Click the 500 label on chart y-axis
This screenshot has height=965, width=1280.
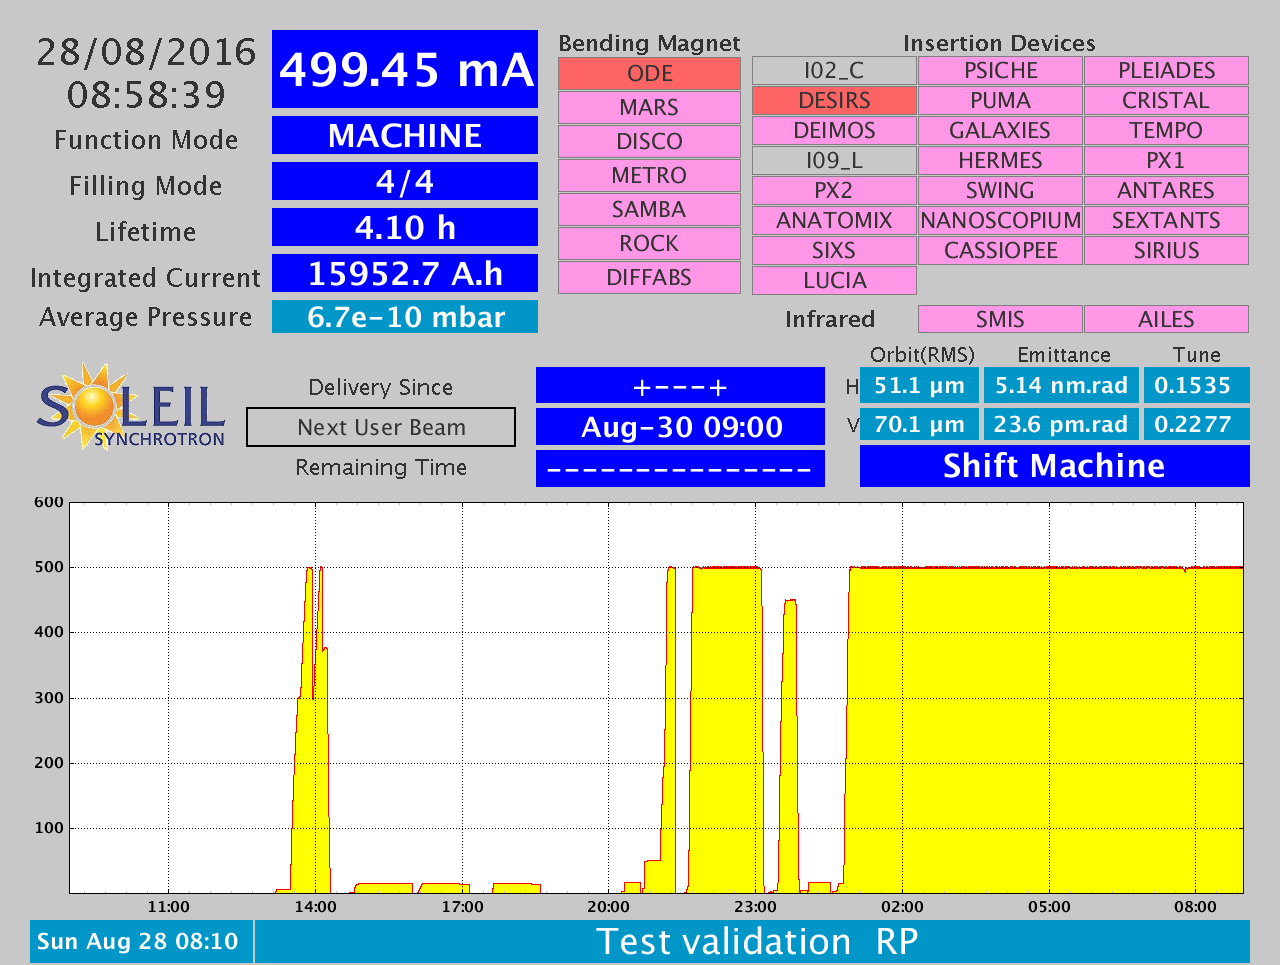tap(48, 567)
